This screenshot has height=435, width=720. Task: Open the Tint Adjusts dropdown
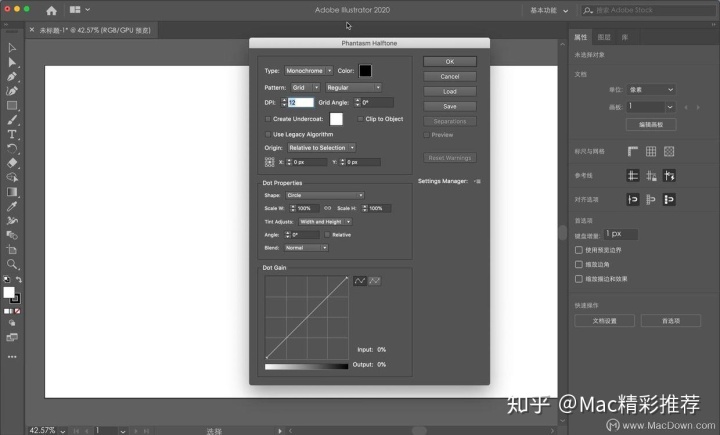tap(325, 222)
